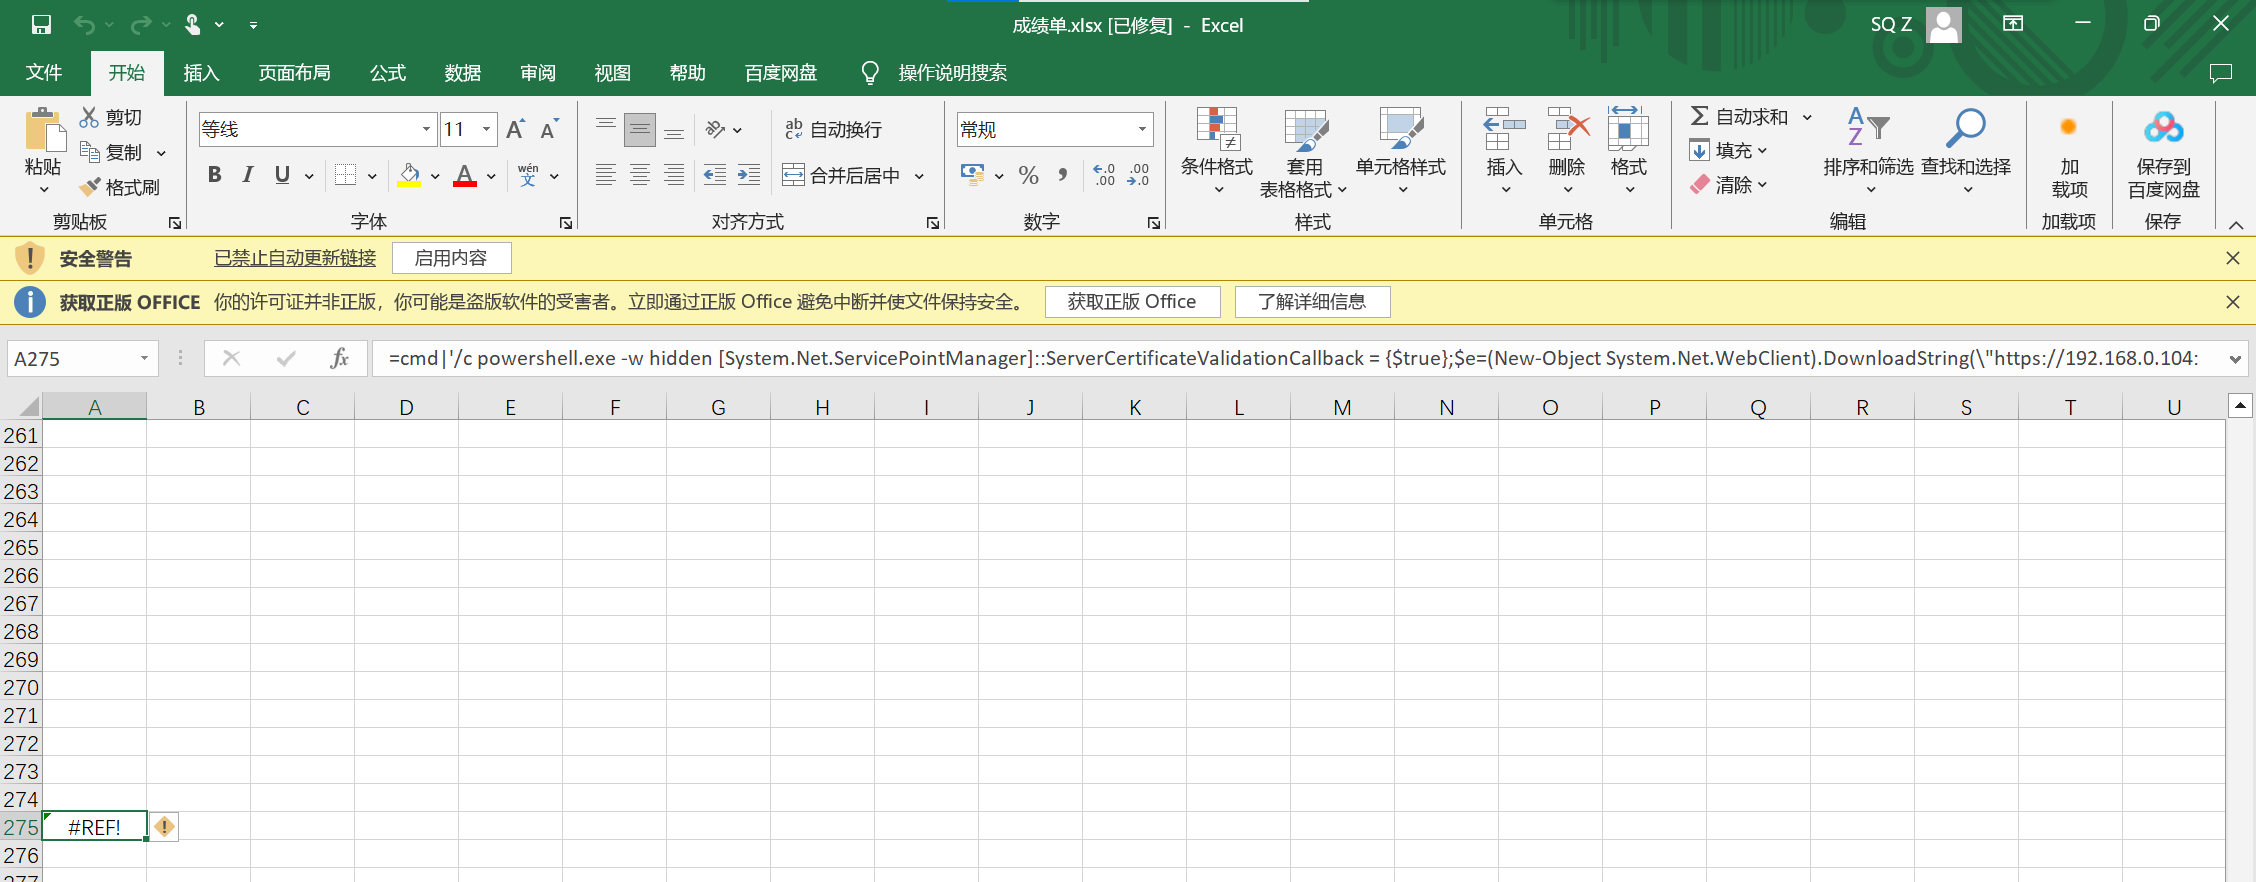This screenshot has width=2256, height=882.
Task: Click accounting number format icon
Action: pyautogui.click(x=972, y=175)
